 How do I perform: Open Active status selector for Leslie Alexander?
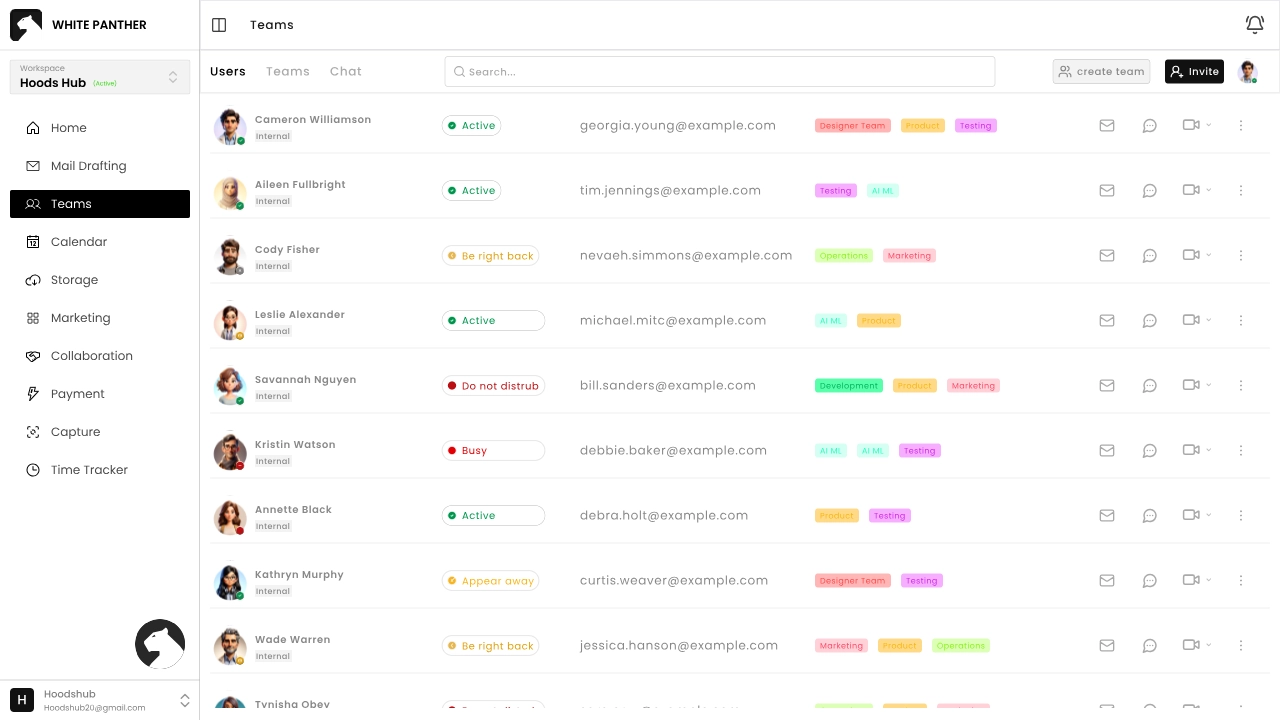click(x=493, y=321)
